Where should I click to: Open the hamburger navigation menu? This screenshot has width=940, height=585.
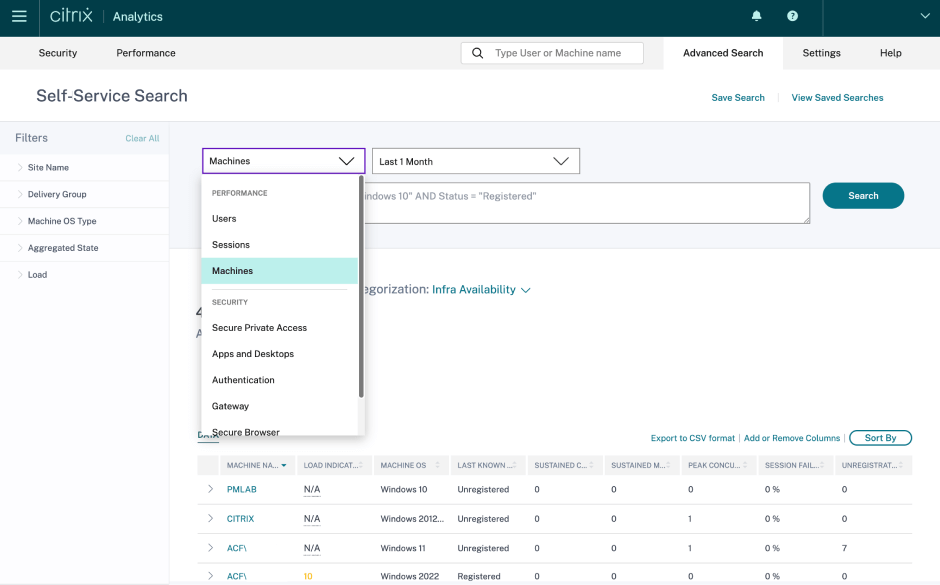coord(19,17)
